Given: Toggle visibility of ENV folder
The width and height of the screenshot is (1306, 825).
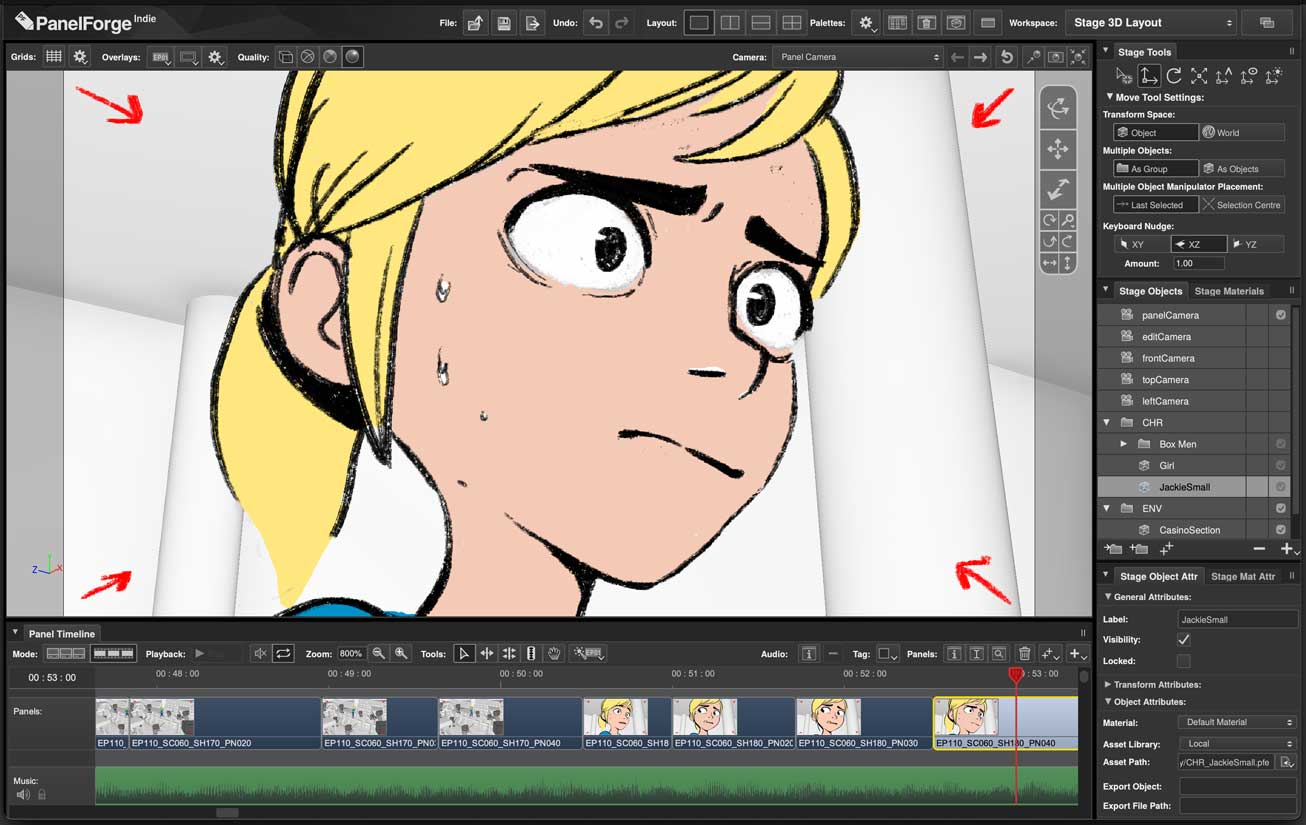Looking at the screenshot, I should [x=1280, y=508].
